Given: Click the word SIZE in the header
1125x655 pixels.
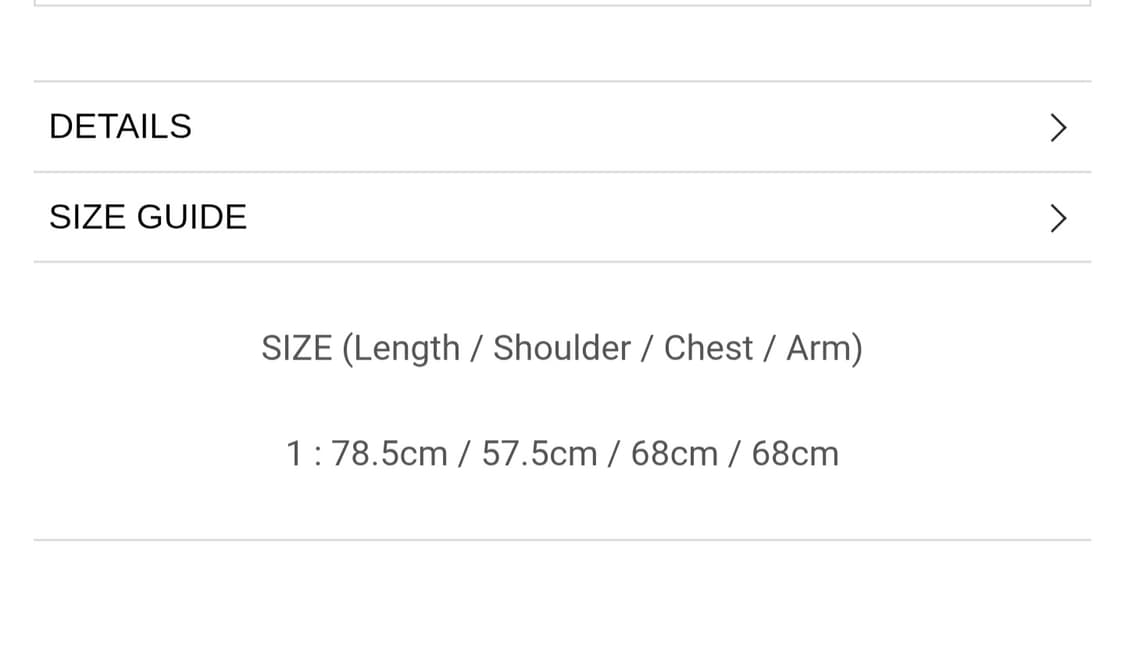Looking at the screenshot, I should tap(296, 348).
